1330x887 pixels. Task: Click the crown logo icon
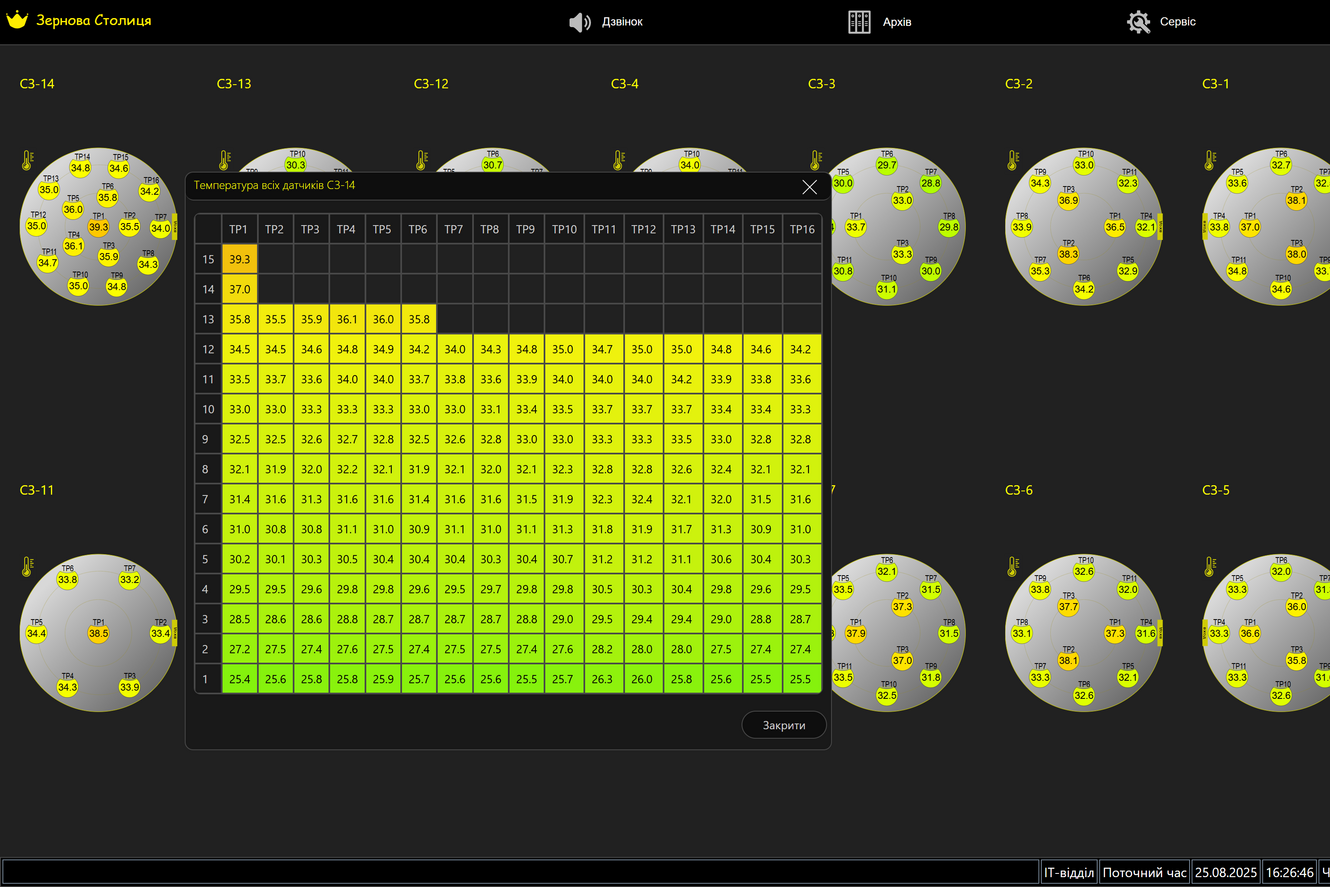click(17, 20)
